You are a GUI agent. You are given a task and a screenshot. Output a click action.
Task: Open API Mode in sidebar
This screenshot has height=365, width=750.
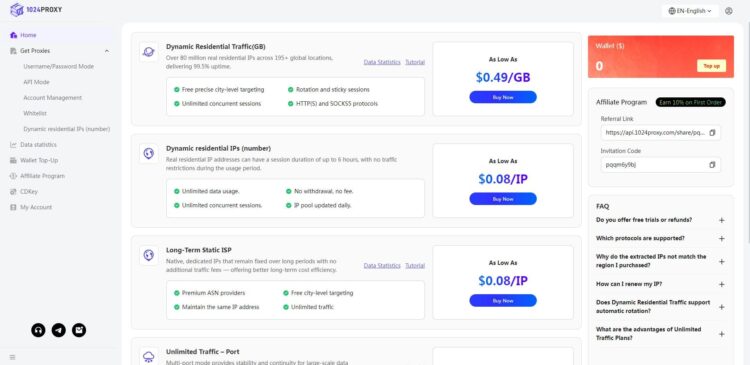click(36, 82)
